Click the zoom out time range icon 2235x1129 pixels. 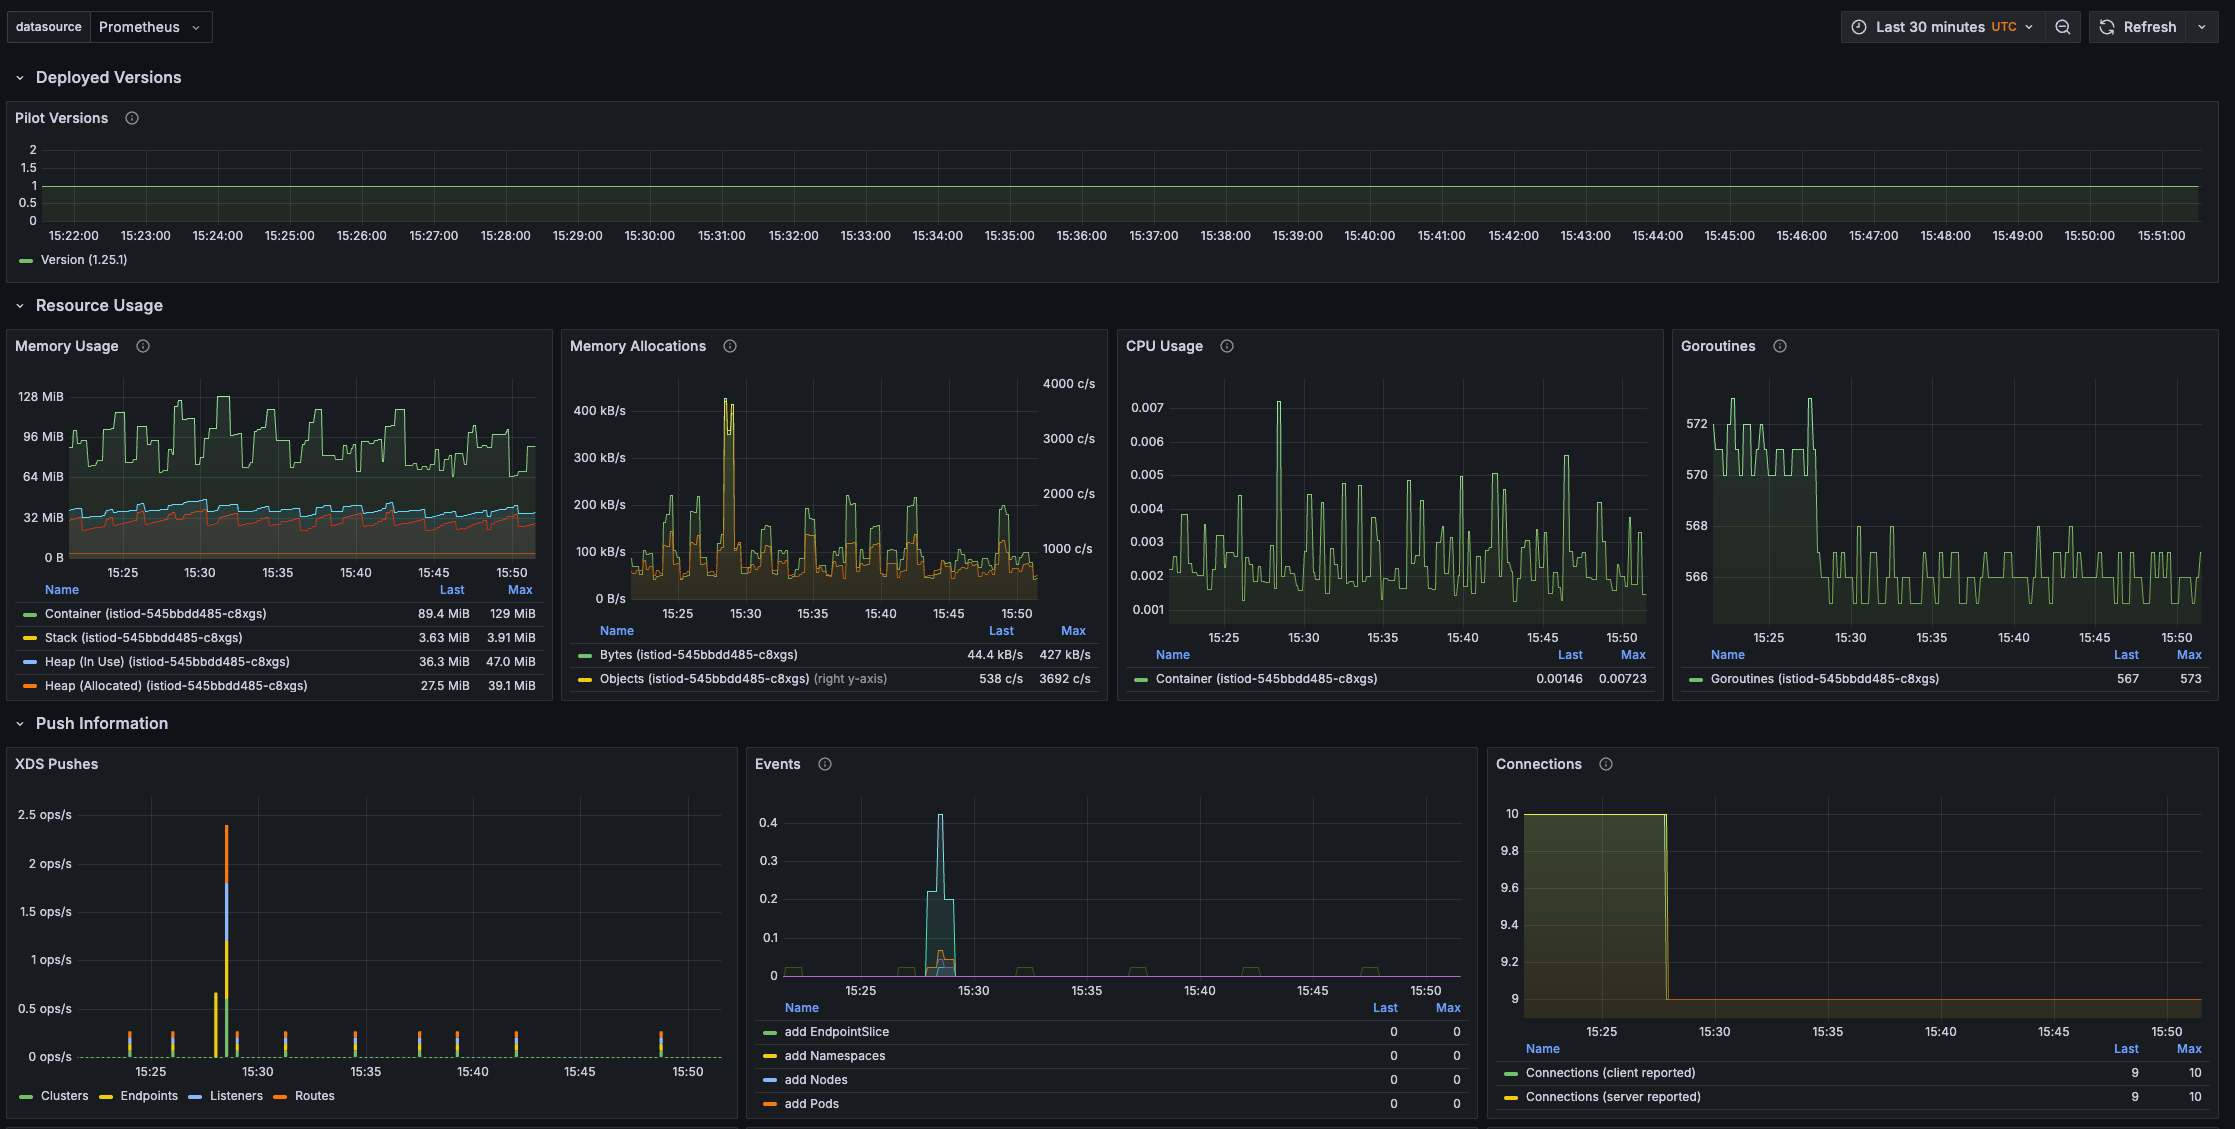2063,27
